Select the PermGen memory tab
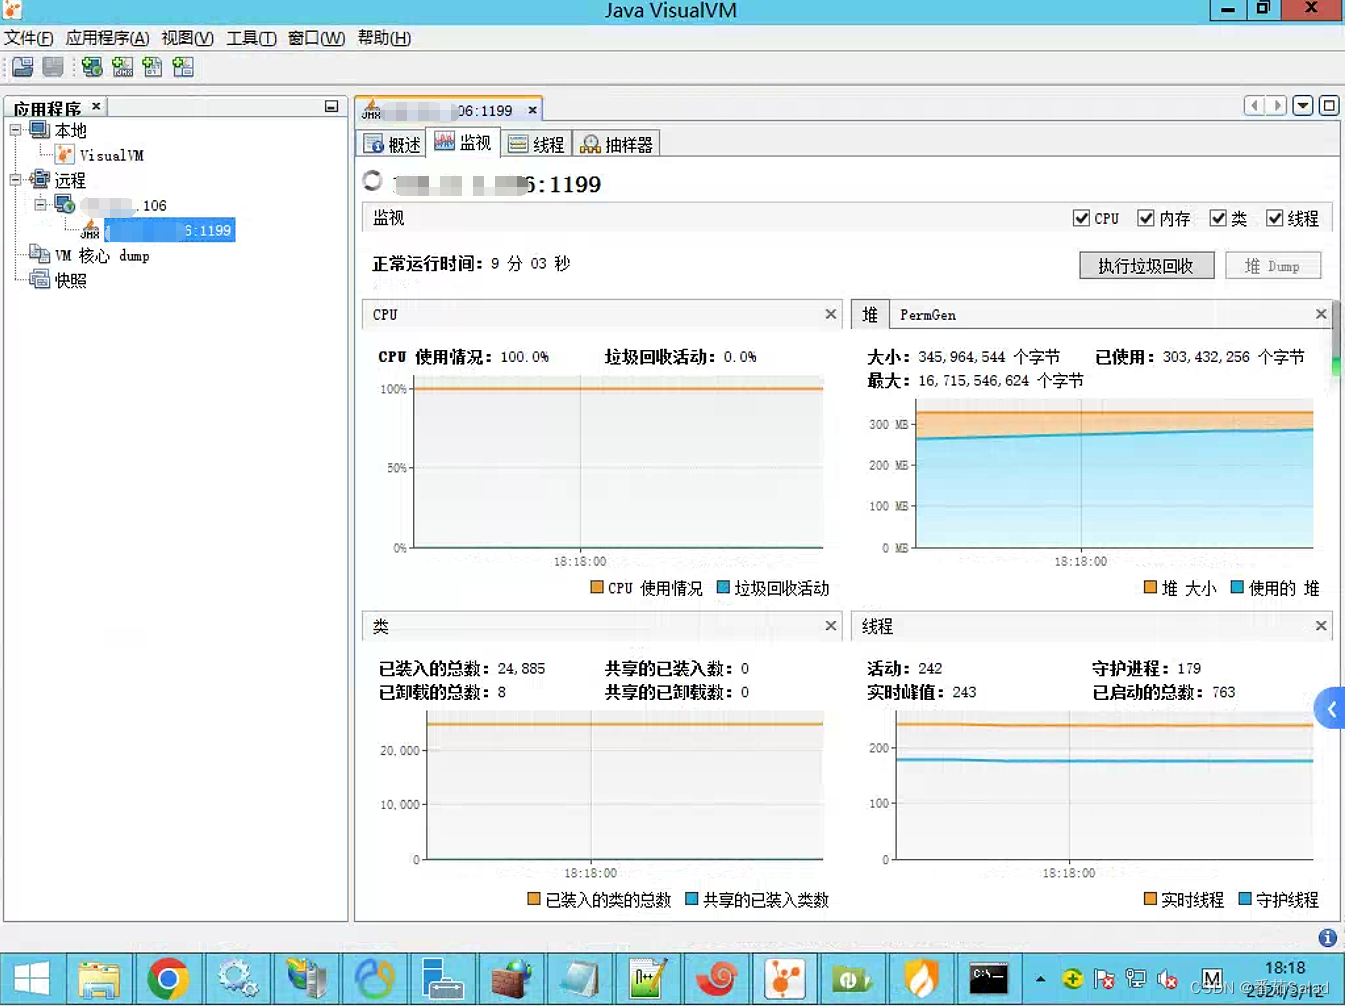1345x1006 pixels. pos(928,315)
